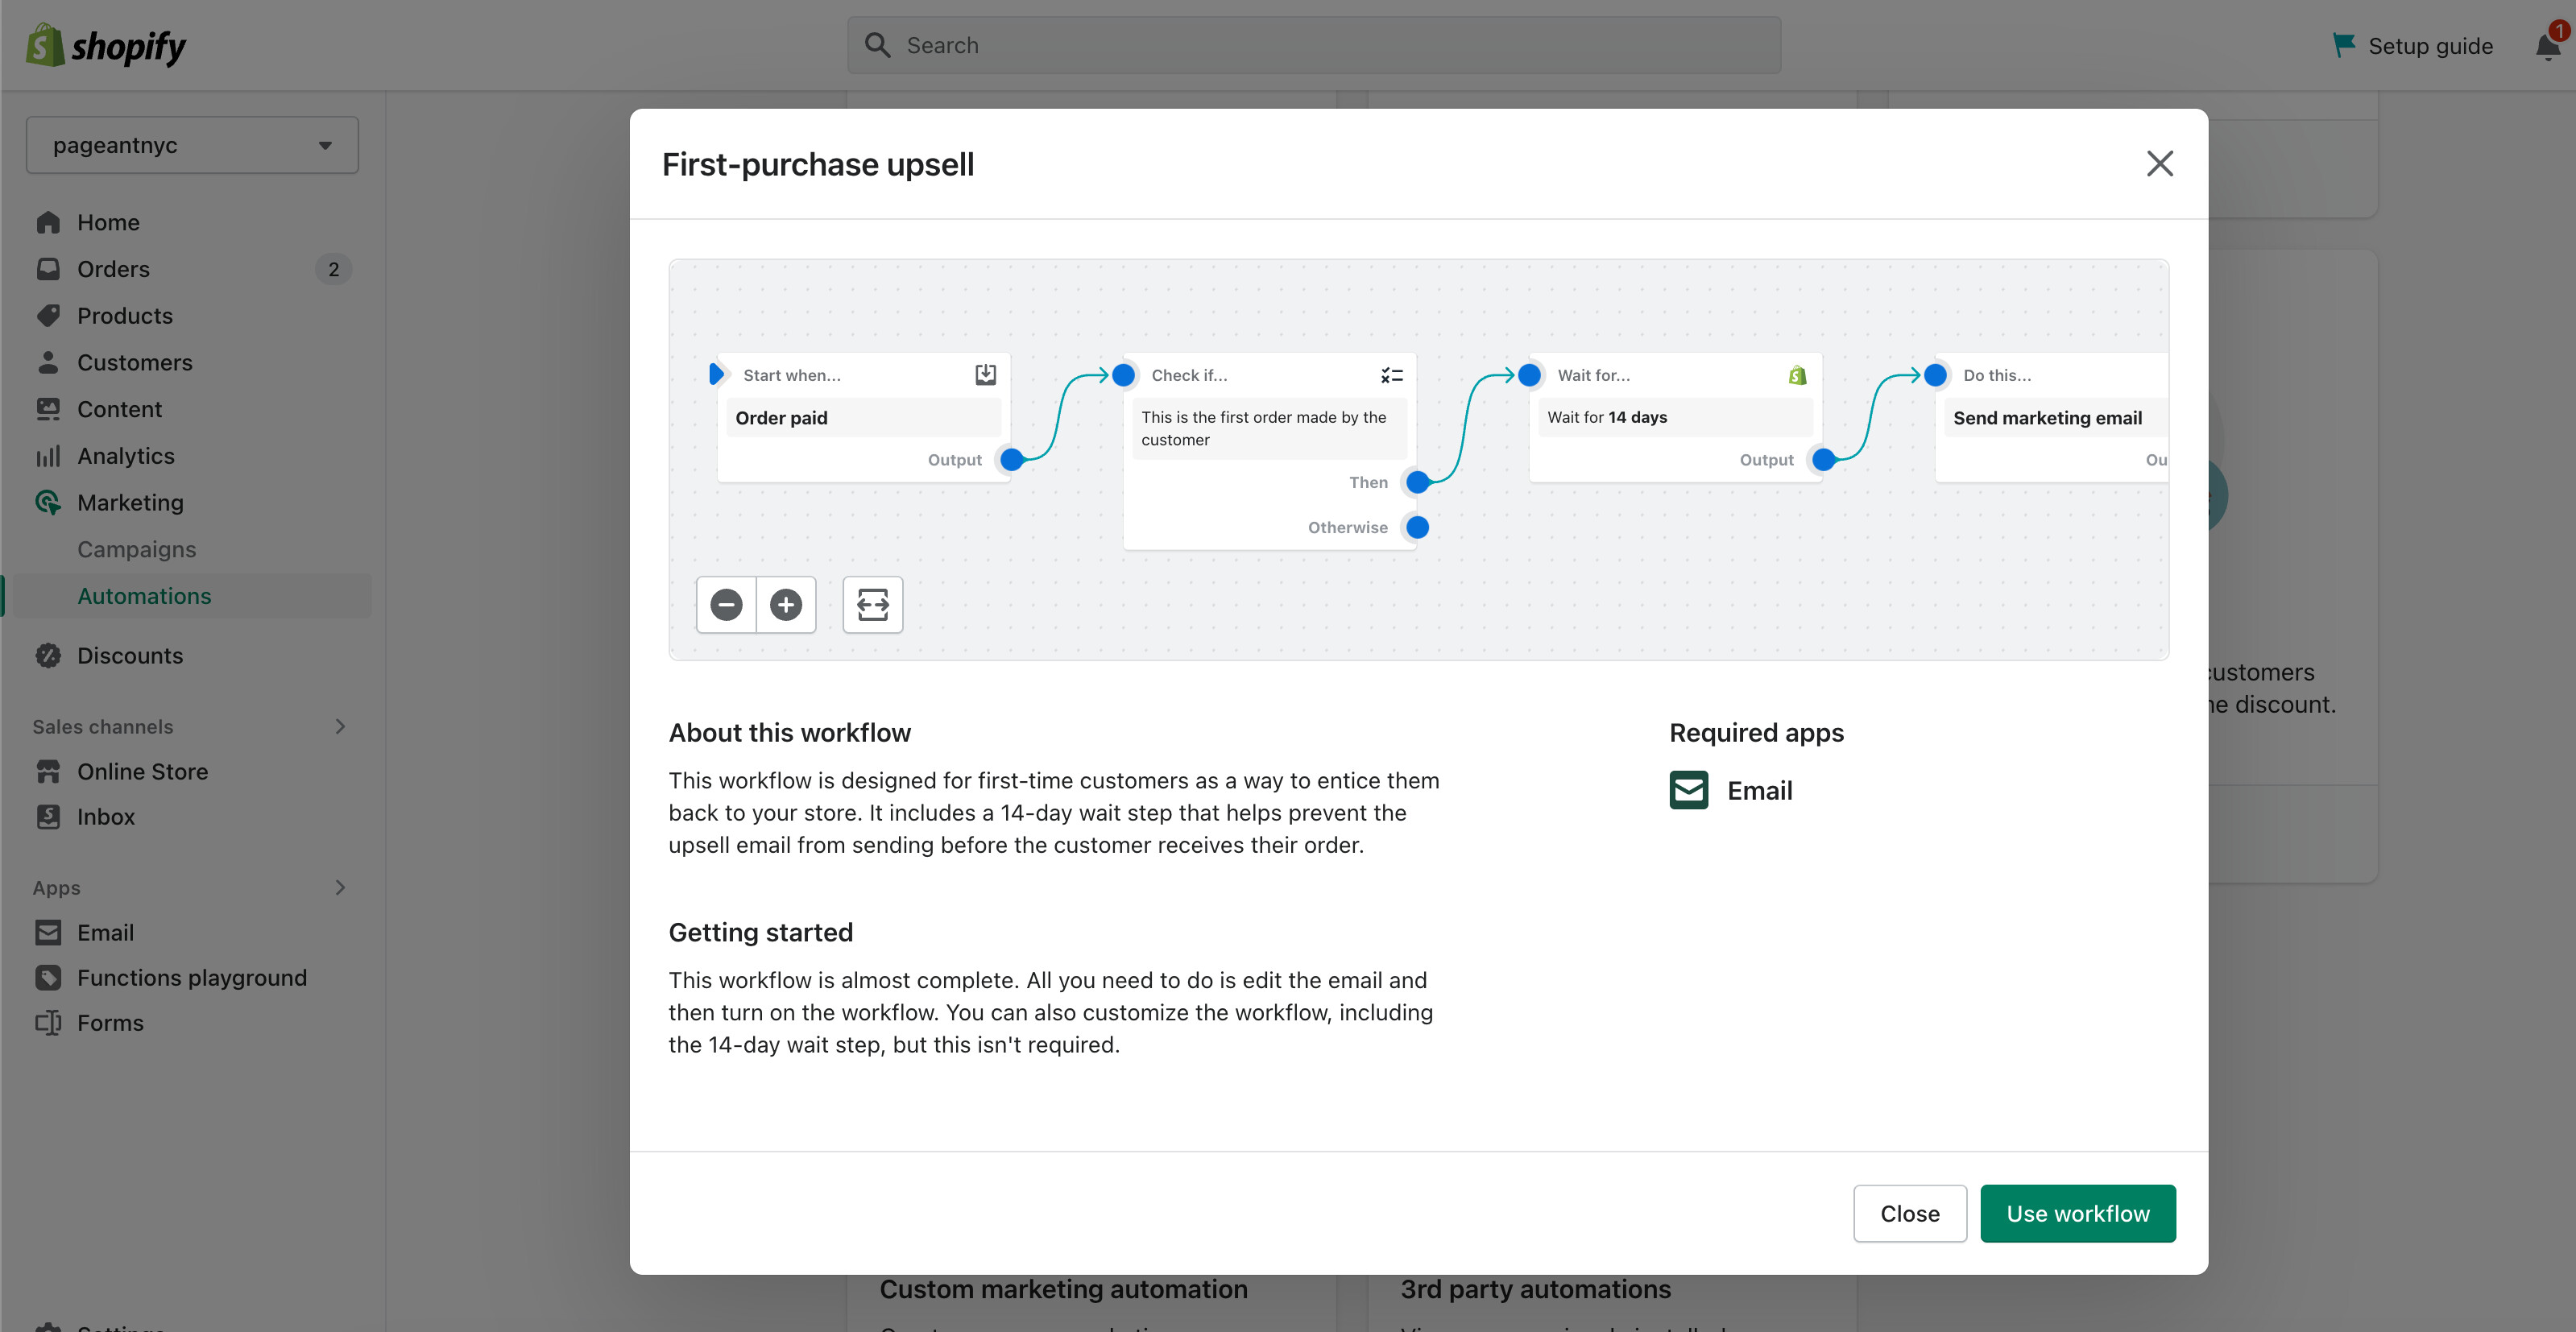Go to the Campaigns menu item

pos(136,549)
